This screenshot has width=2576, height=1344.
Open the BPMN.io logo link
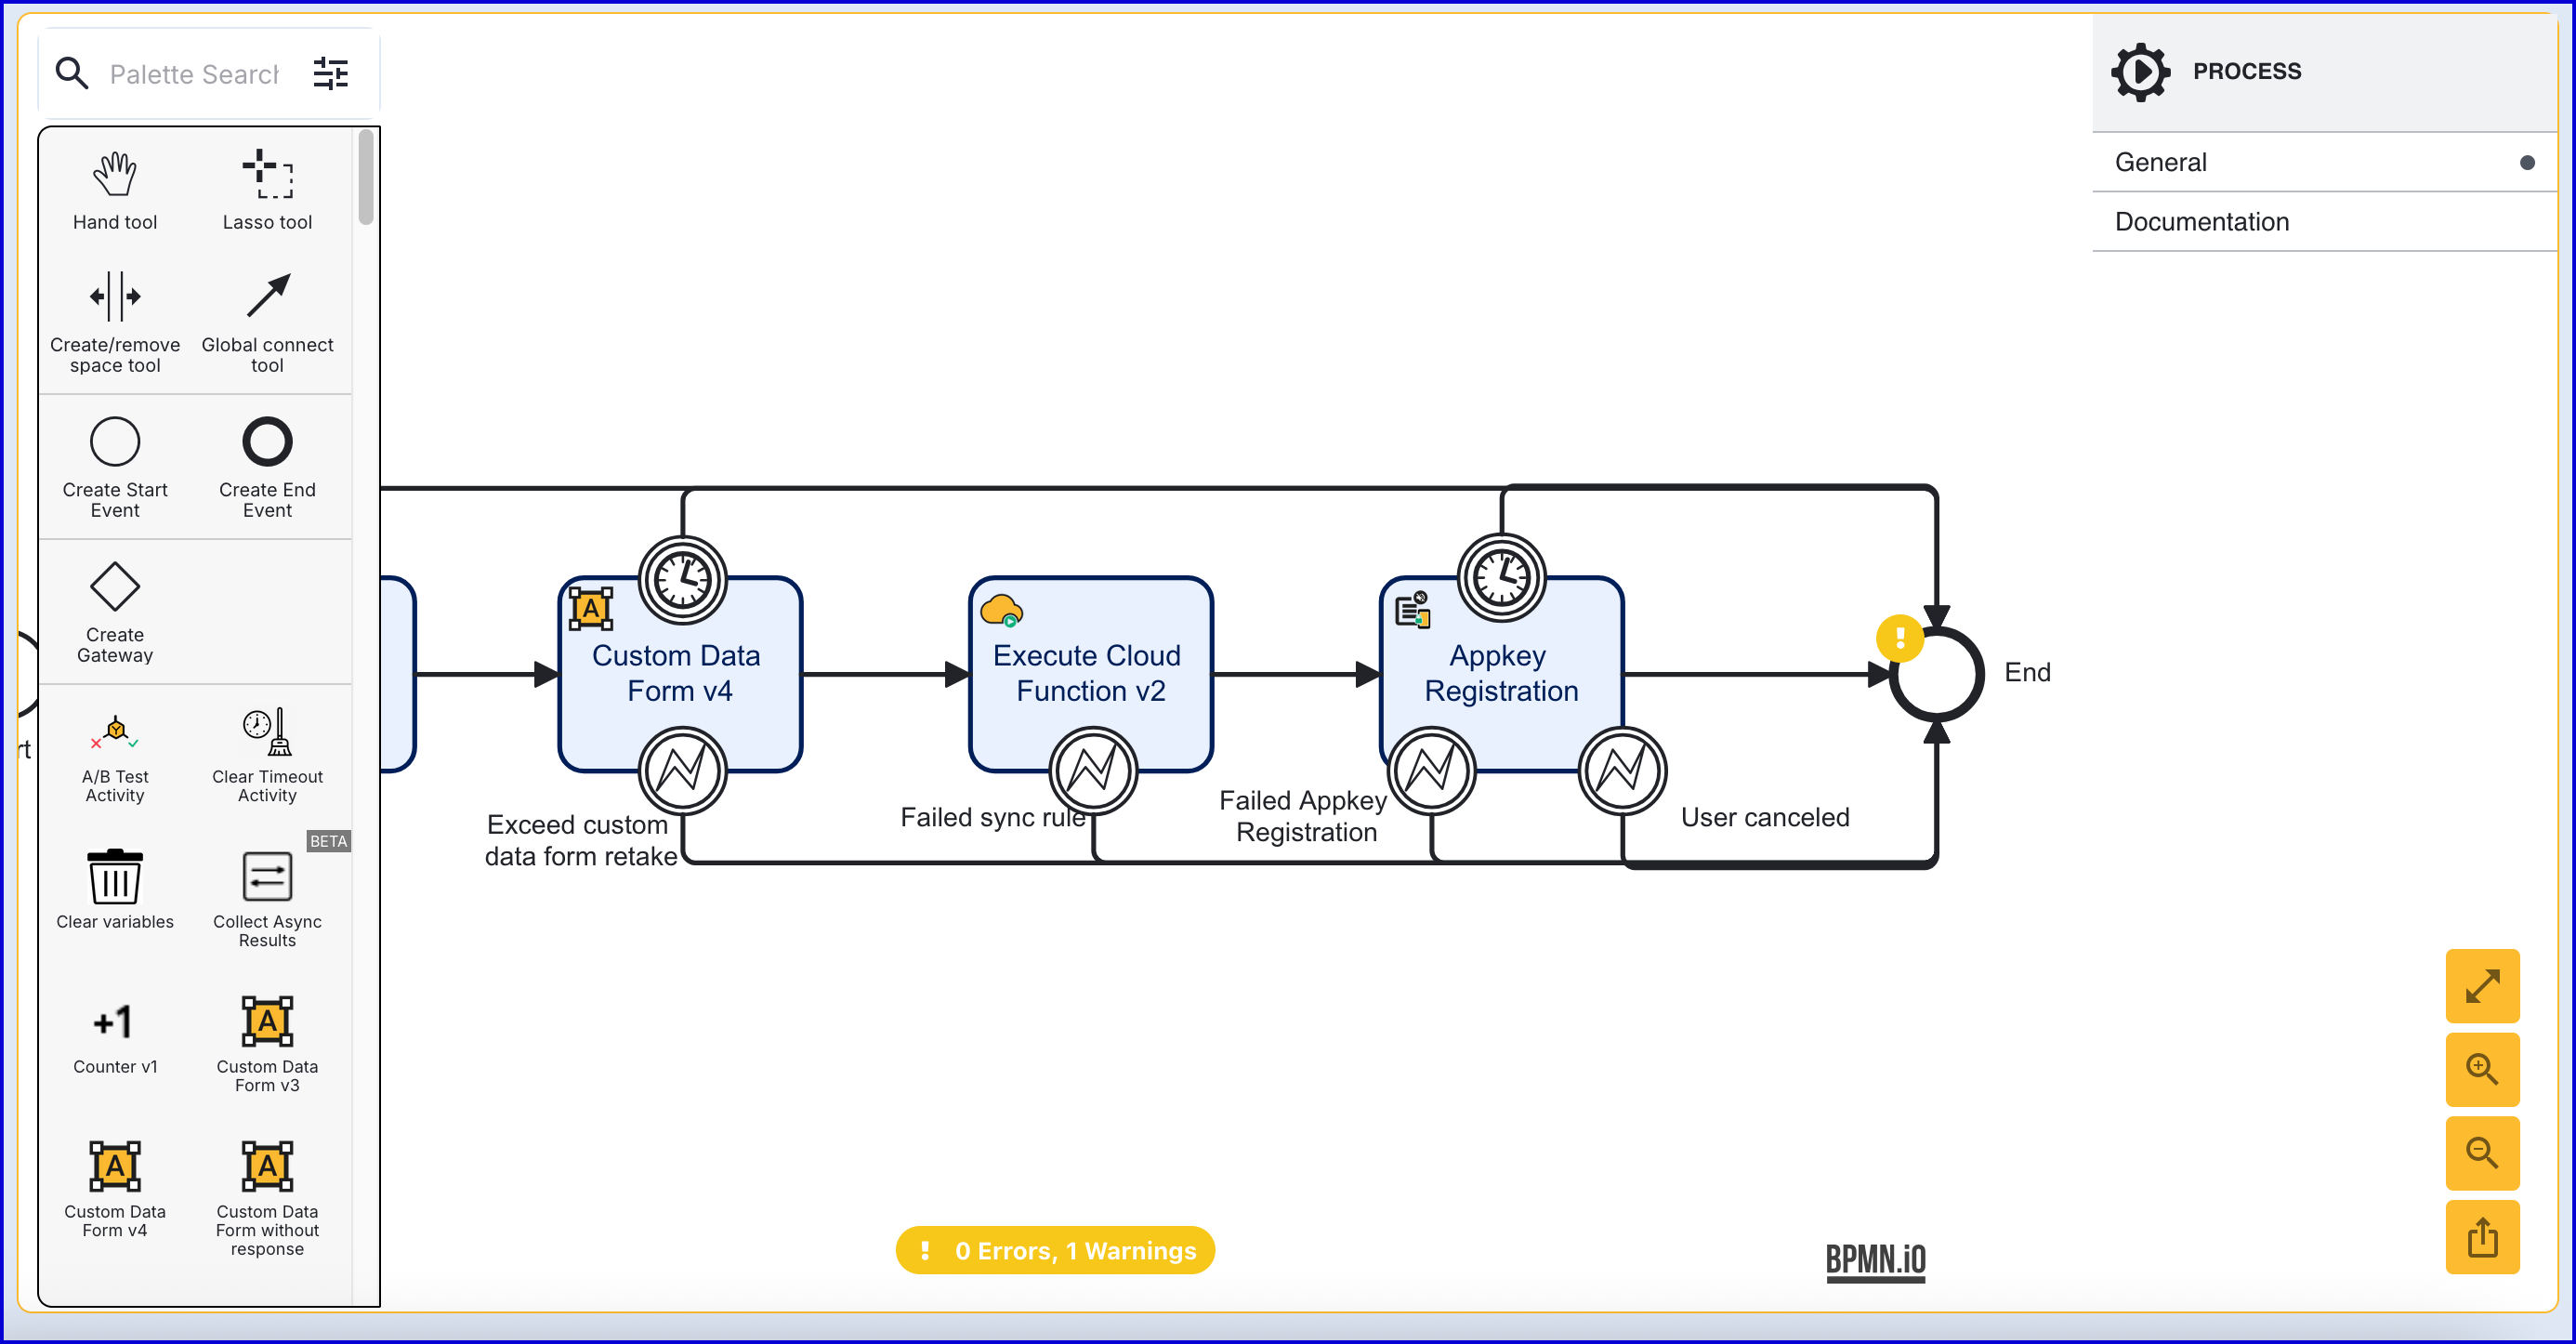[1875, 1260]
